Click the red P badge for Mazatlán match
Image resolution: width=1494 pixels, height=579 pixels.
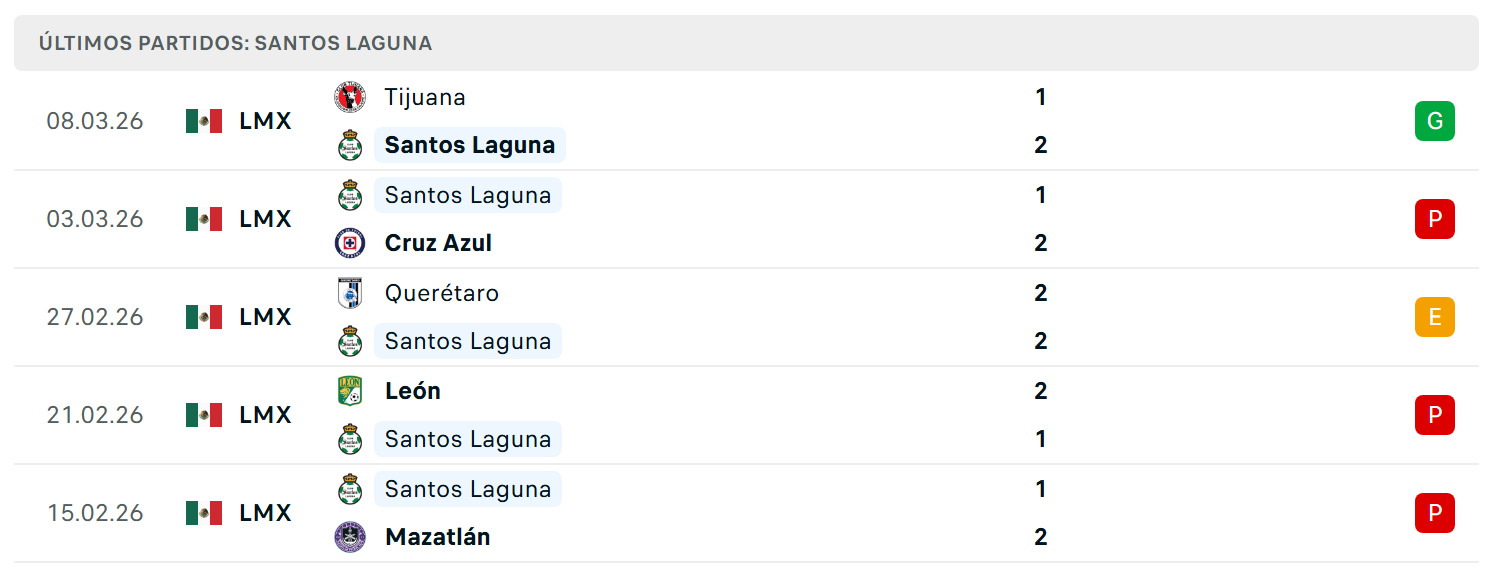coord(1435,513)
